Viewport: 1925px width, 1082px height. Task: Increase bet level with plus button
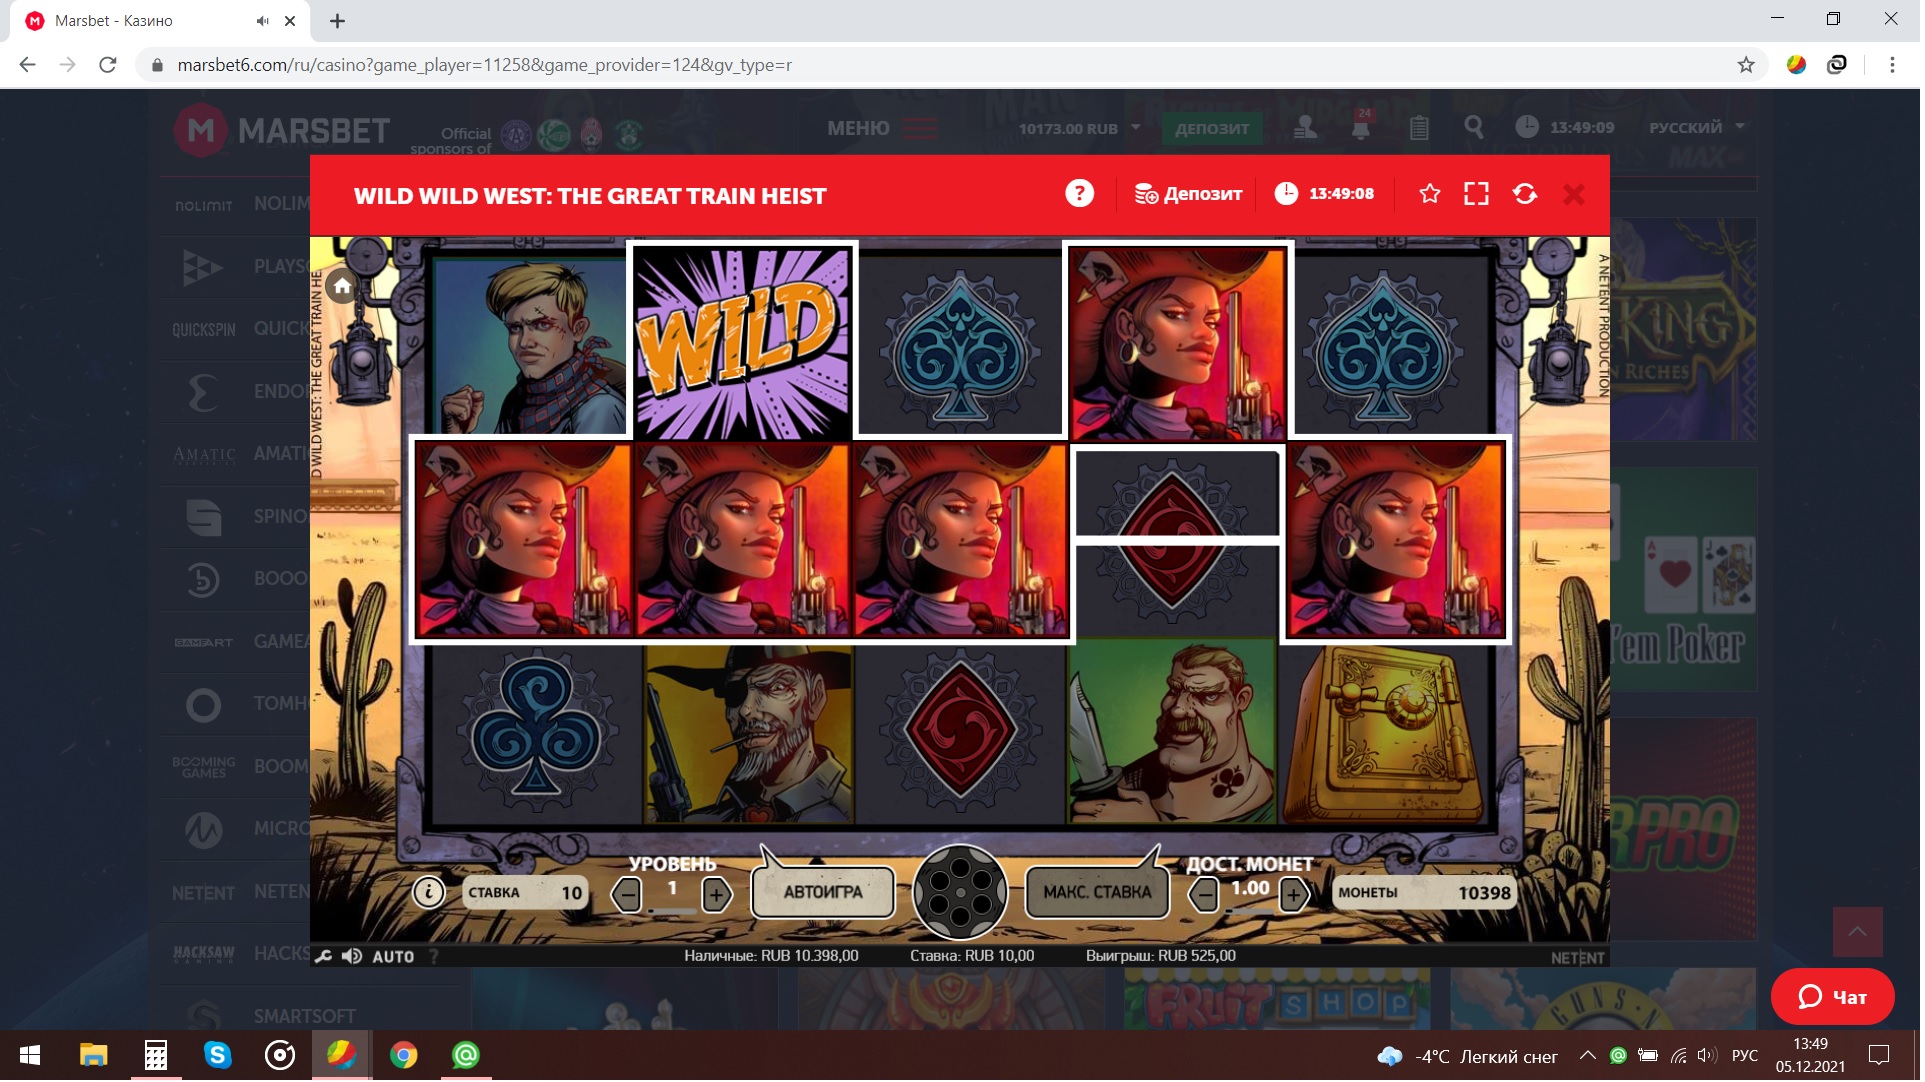718,896
